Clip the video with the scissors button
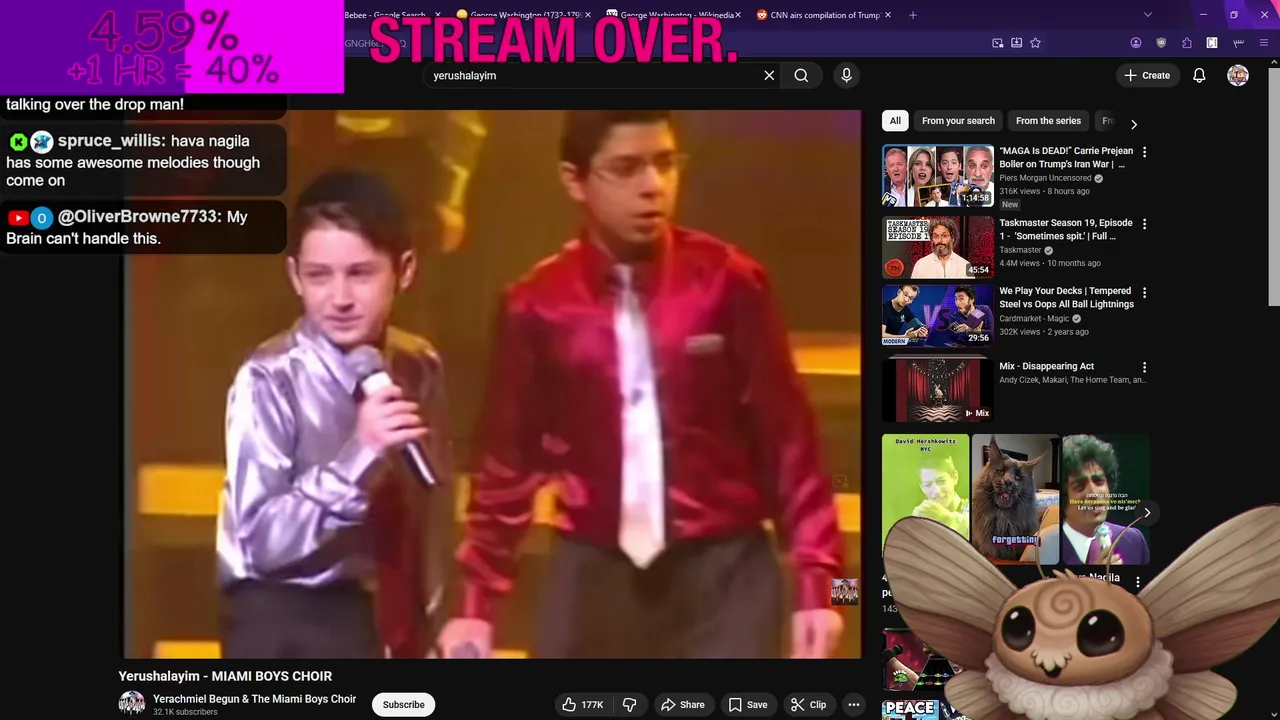This screenshot has height=720, width=1280. [808, 705]
